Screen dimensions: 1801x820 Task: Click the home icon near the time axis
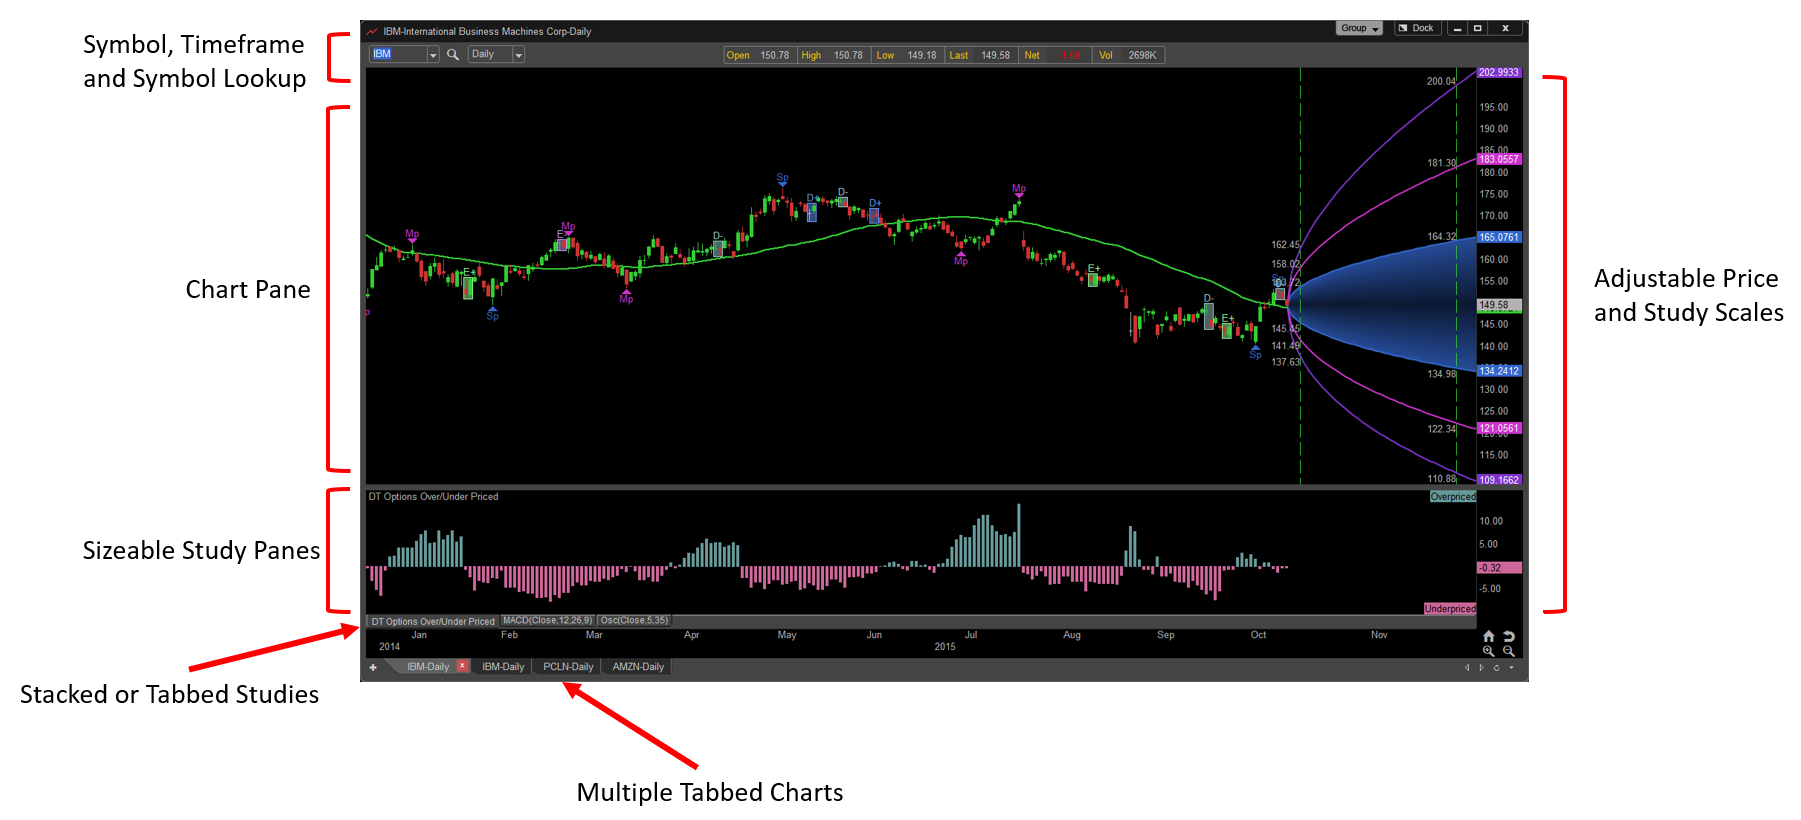(1488, 636)
